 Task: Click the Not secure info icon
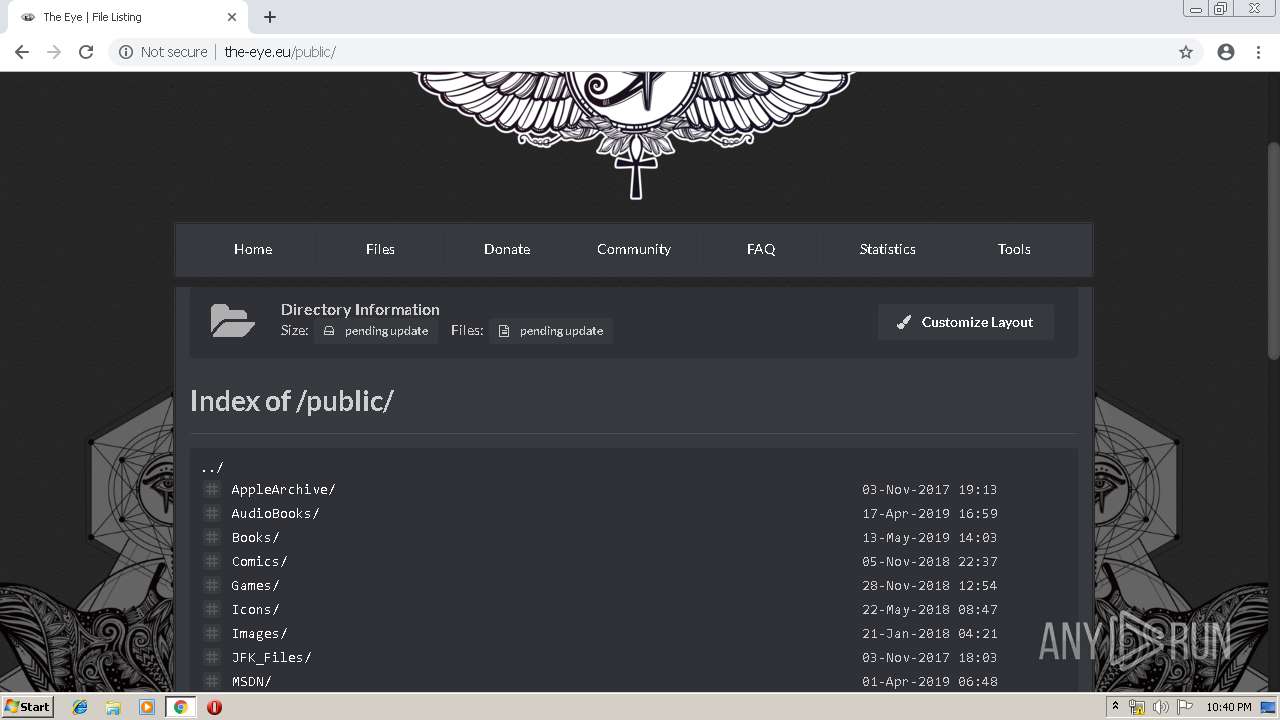coord(126,52)
